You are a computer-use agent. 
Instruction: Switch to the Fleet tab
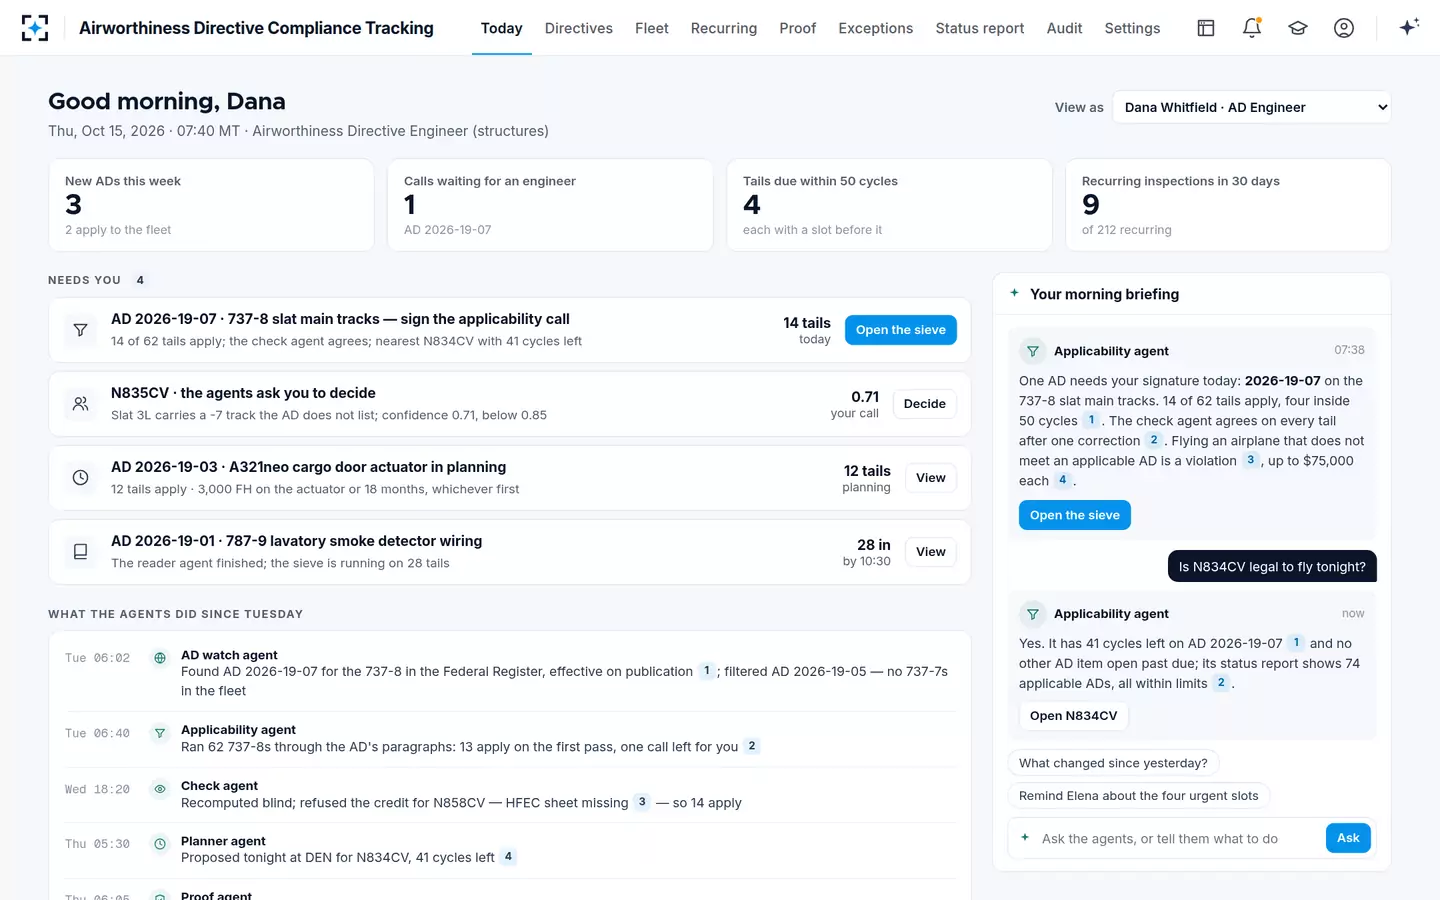tap(652, 28)
